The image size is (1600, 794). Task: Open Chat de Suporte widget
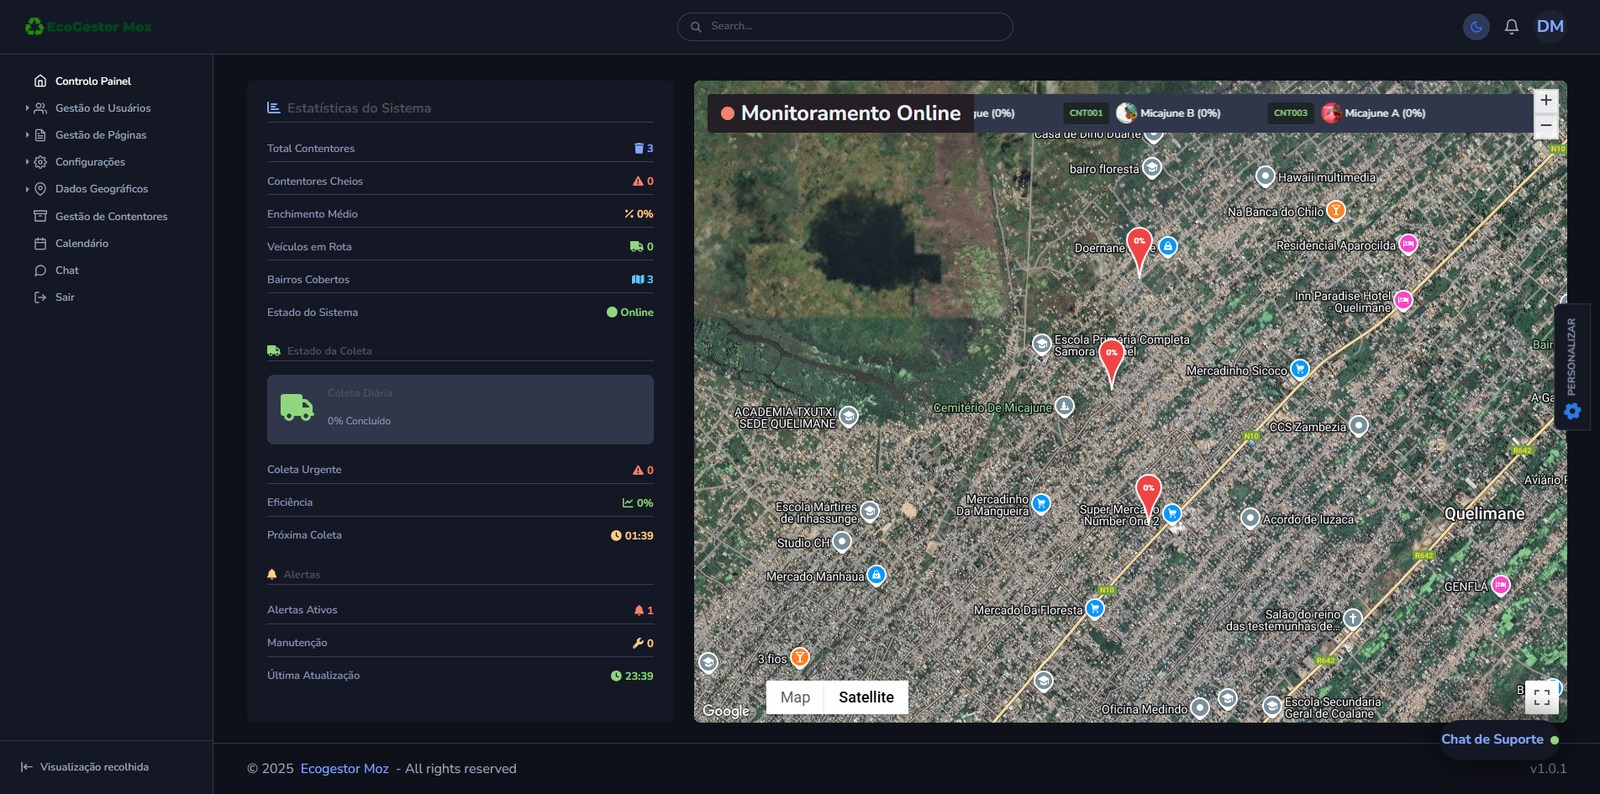point(1499,740)
